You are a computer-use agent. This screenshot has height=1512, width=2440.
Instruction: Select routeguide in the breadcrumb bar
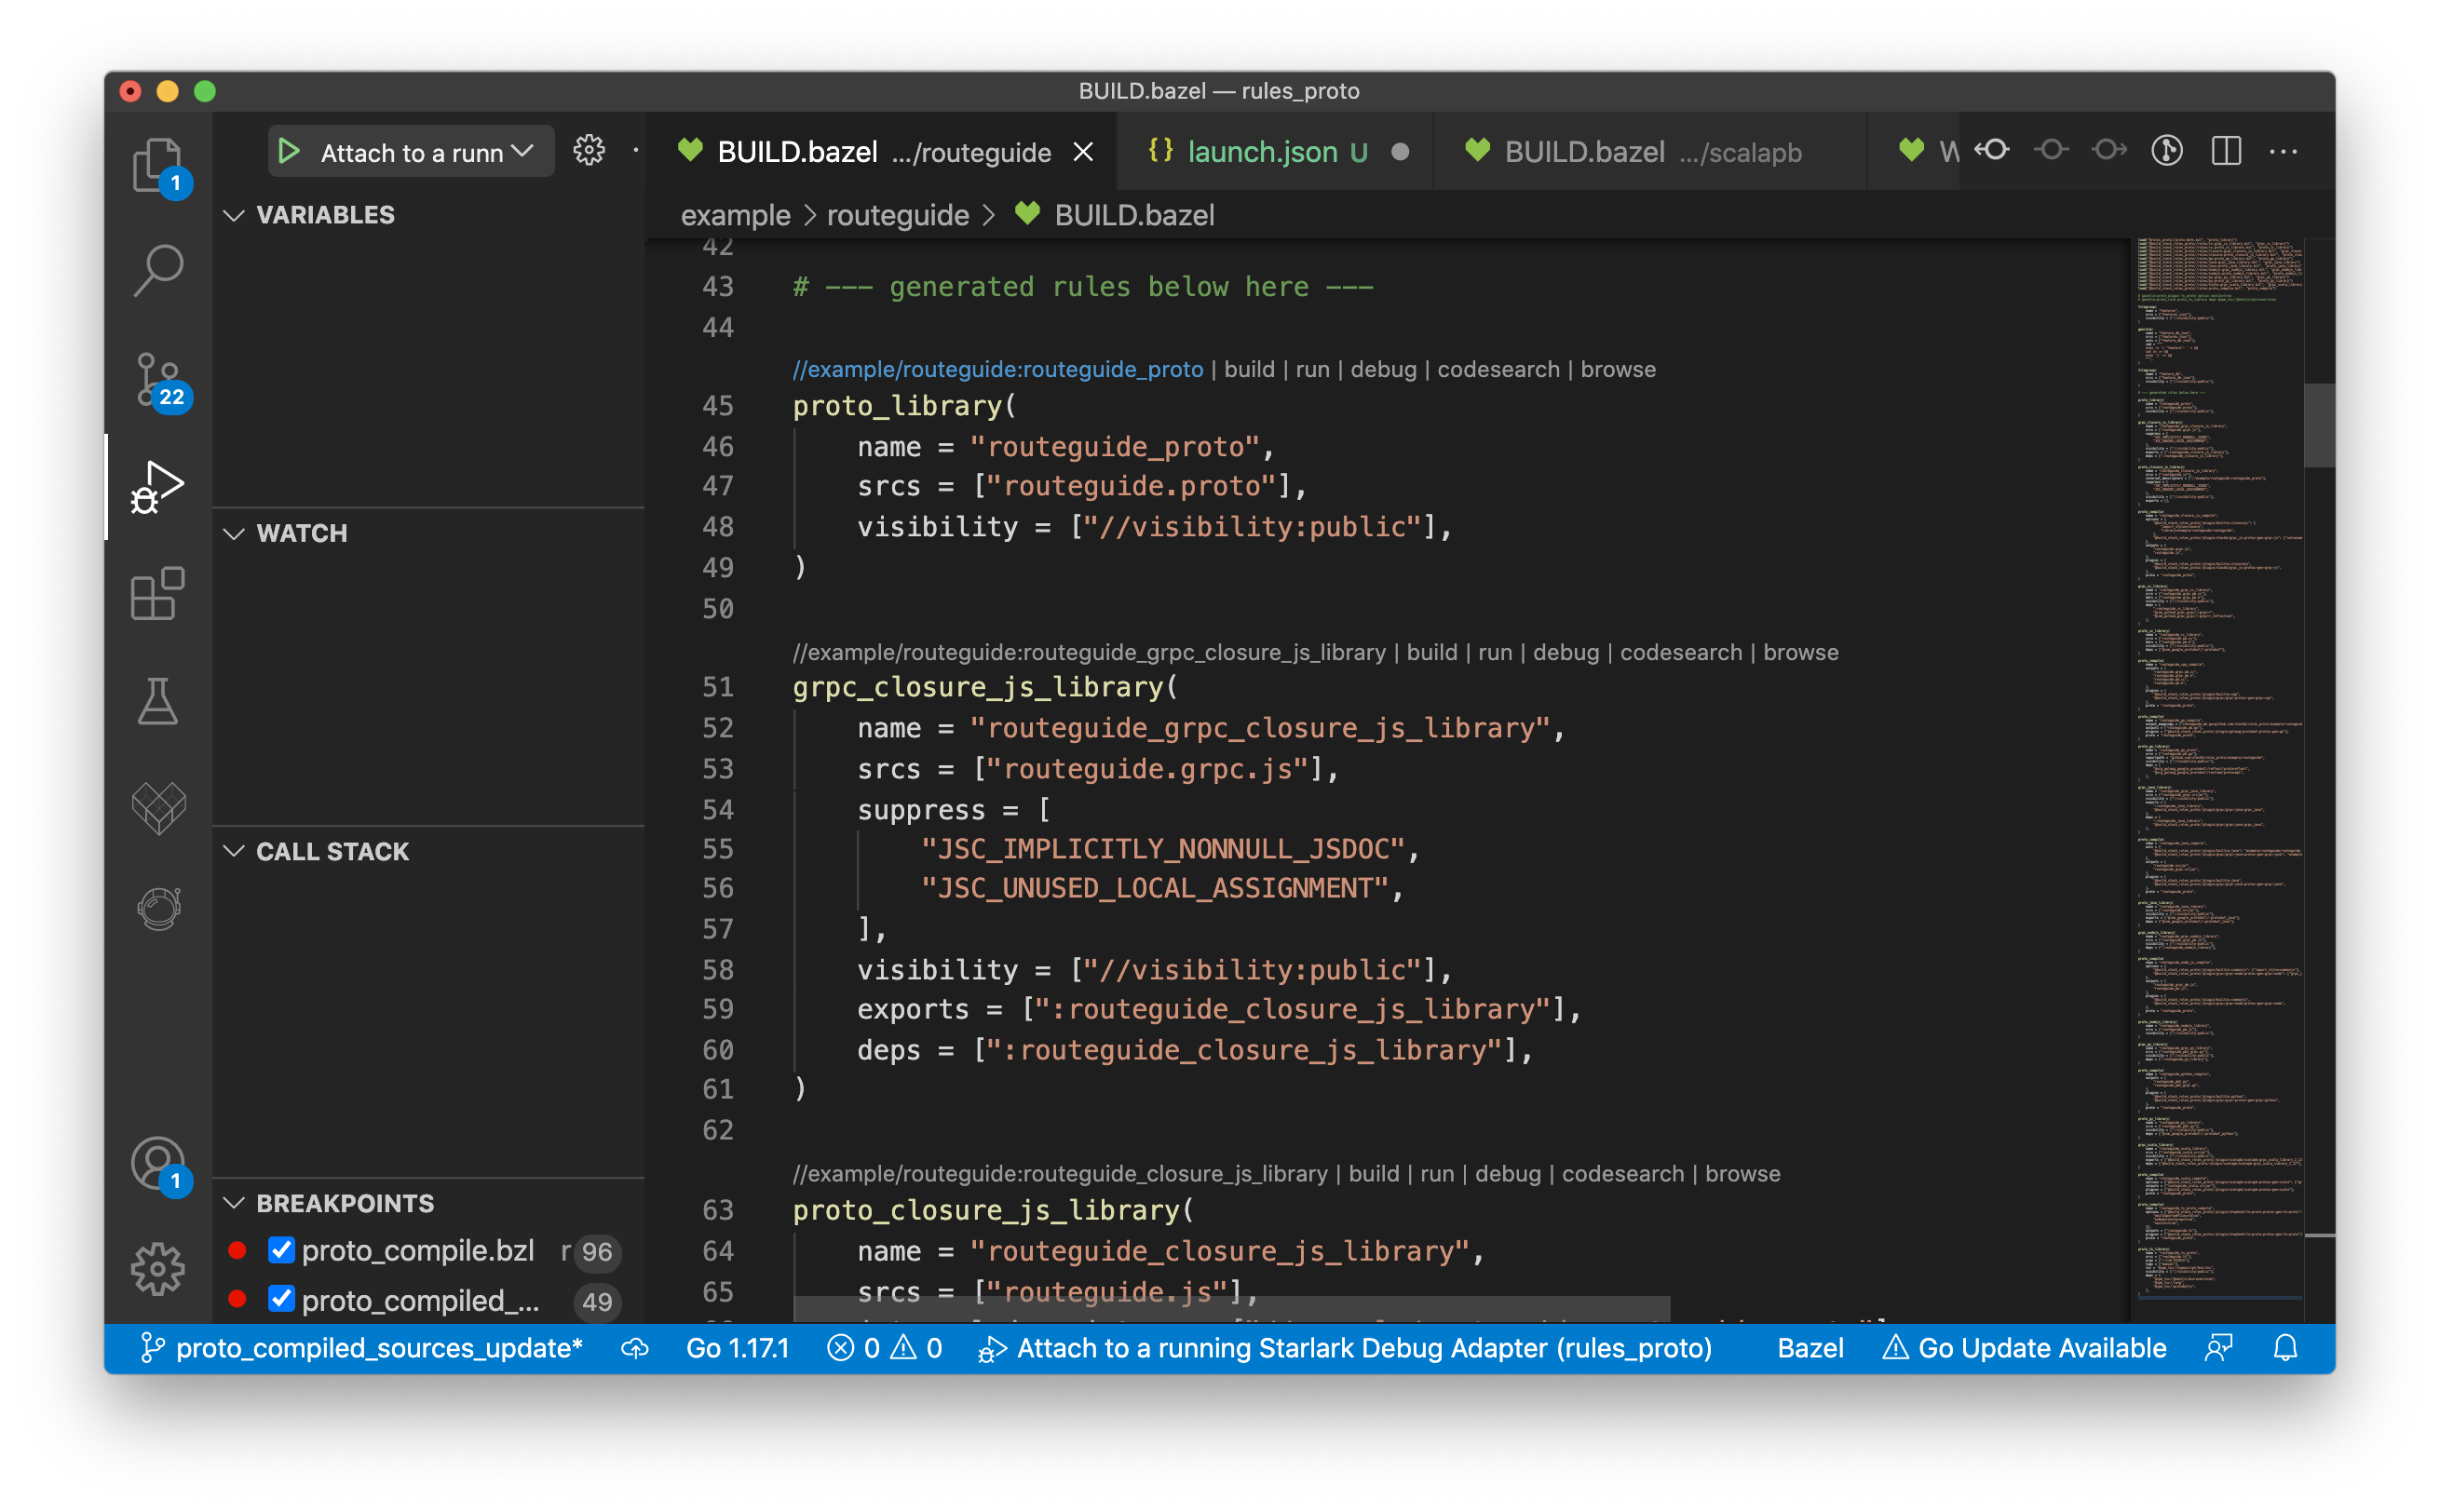896,215
